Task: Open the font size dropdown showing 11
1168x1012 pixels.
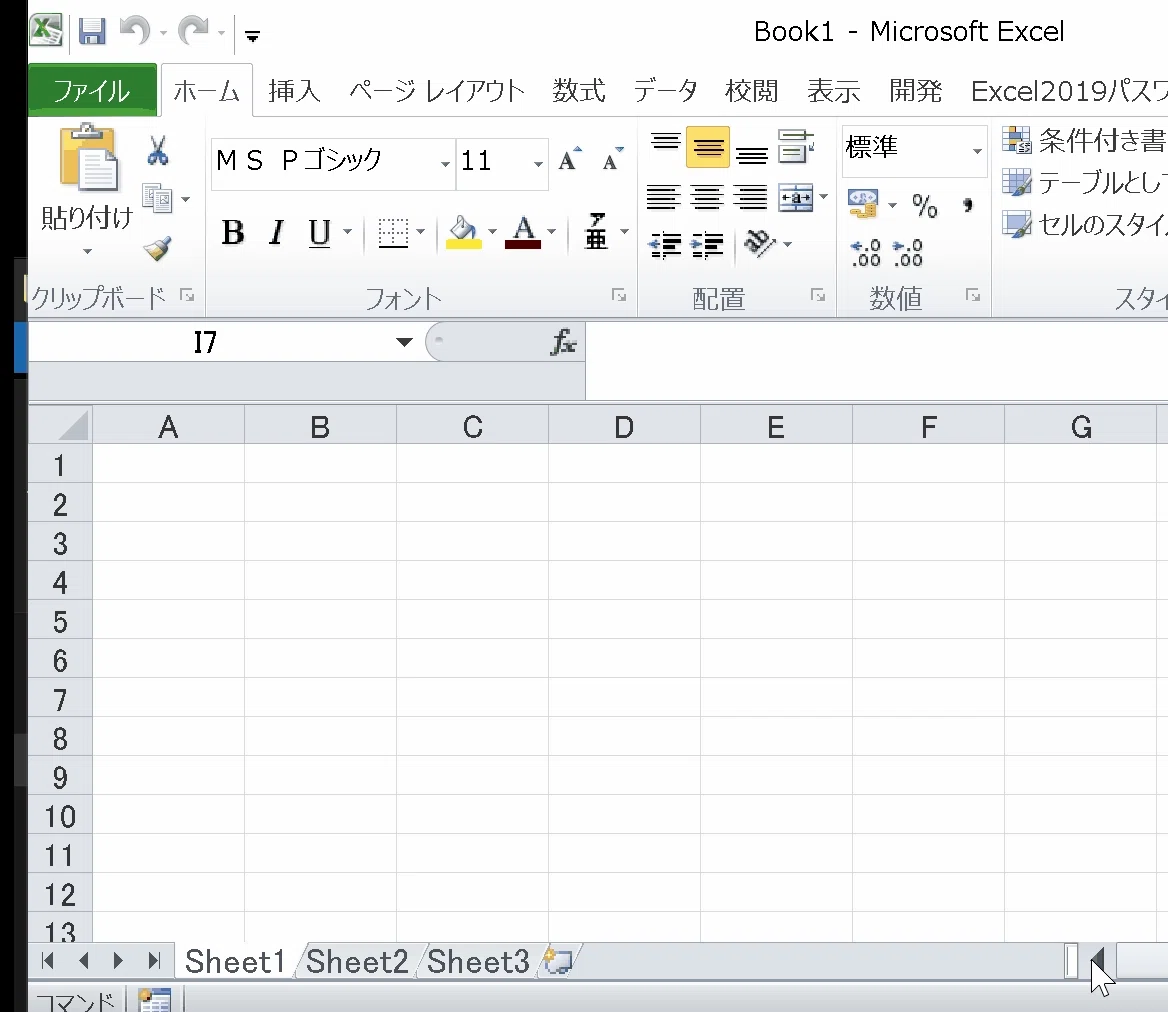Action: (x=538, y=163)
